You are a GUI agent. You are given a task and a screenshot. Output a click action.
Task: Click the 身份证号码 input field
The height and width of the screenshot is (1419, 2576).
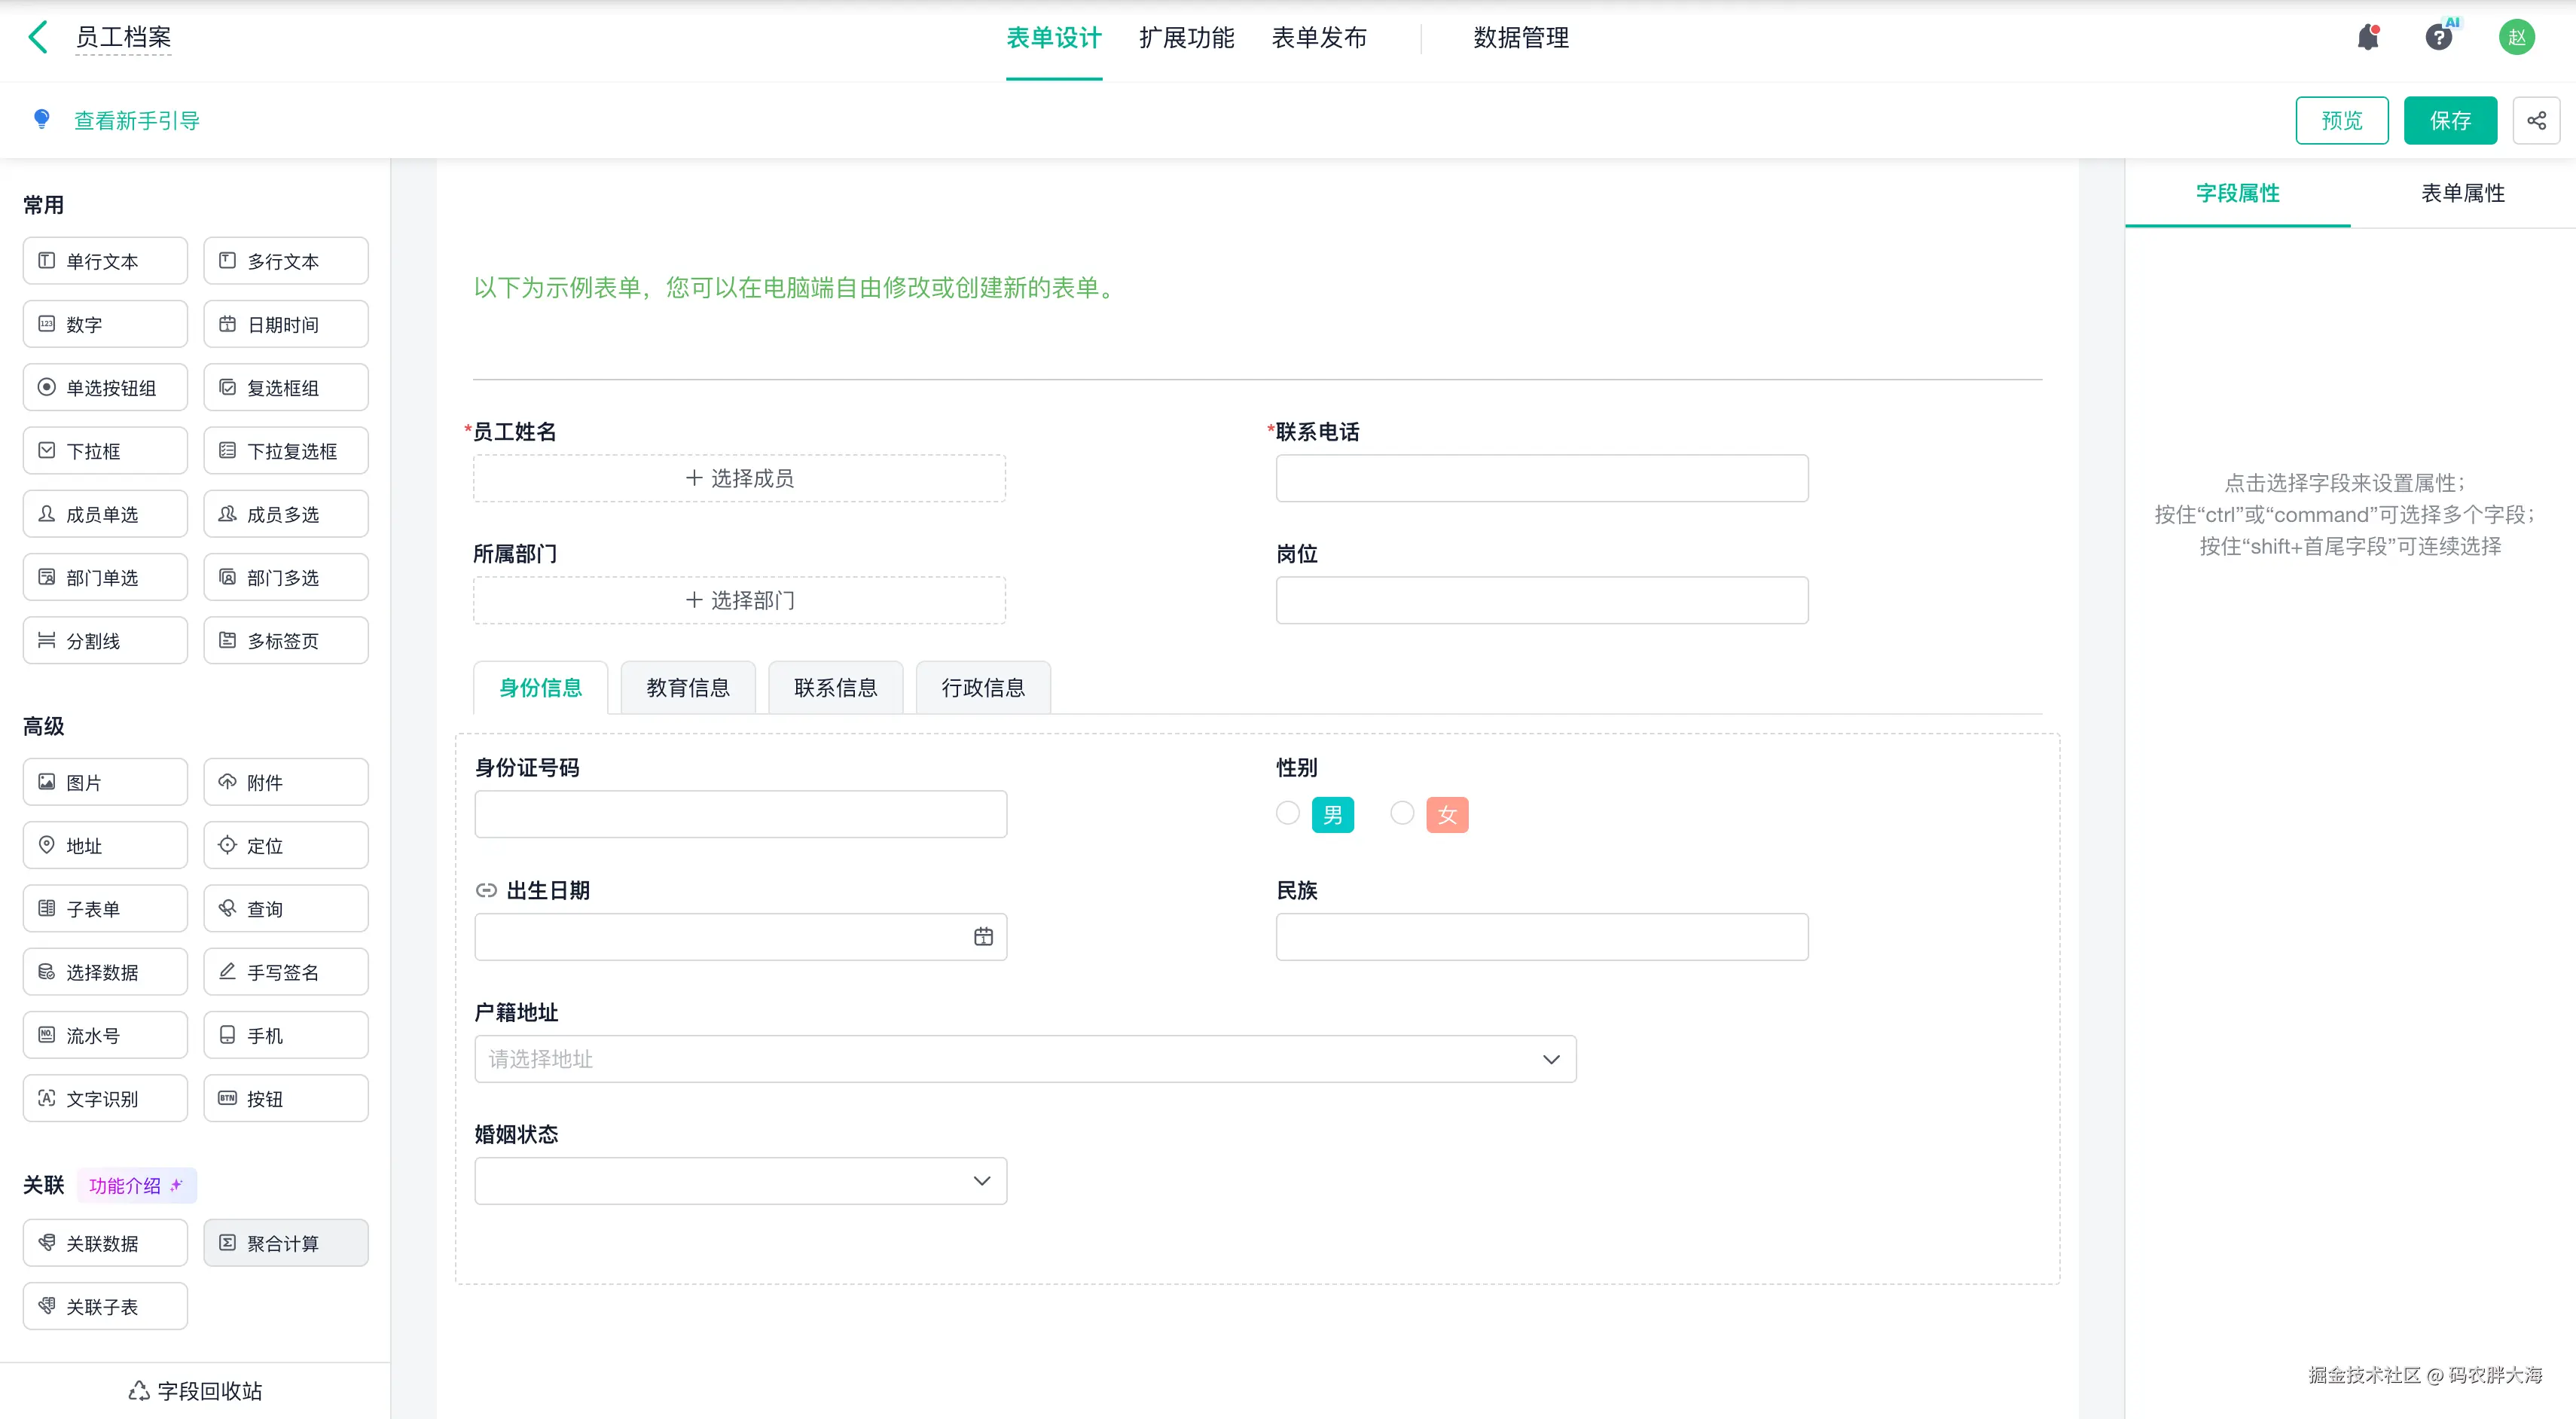[x=740, y=814]
